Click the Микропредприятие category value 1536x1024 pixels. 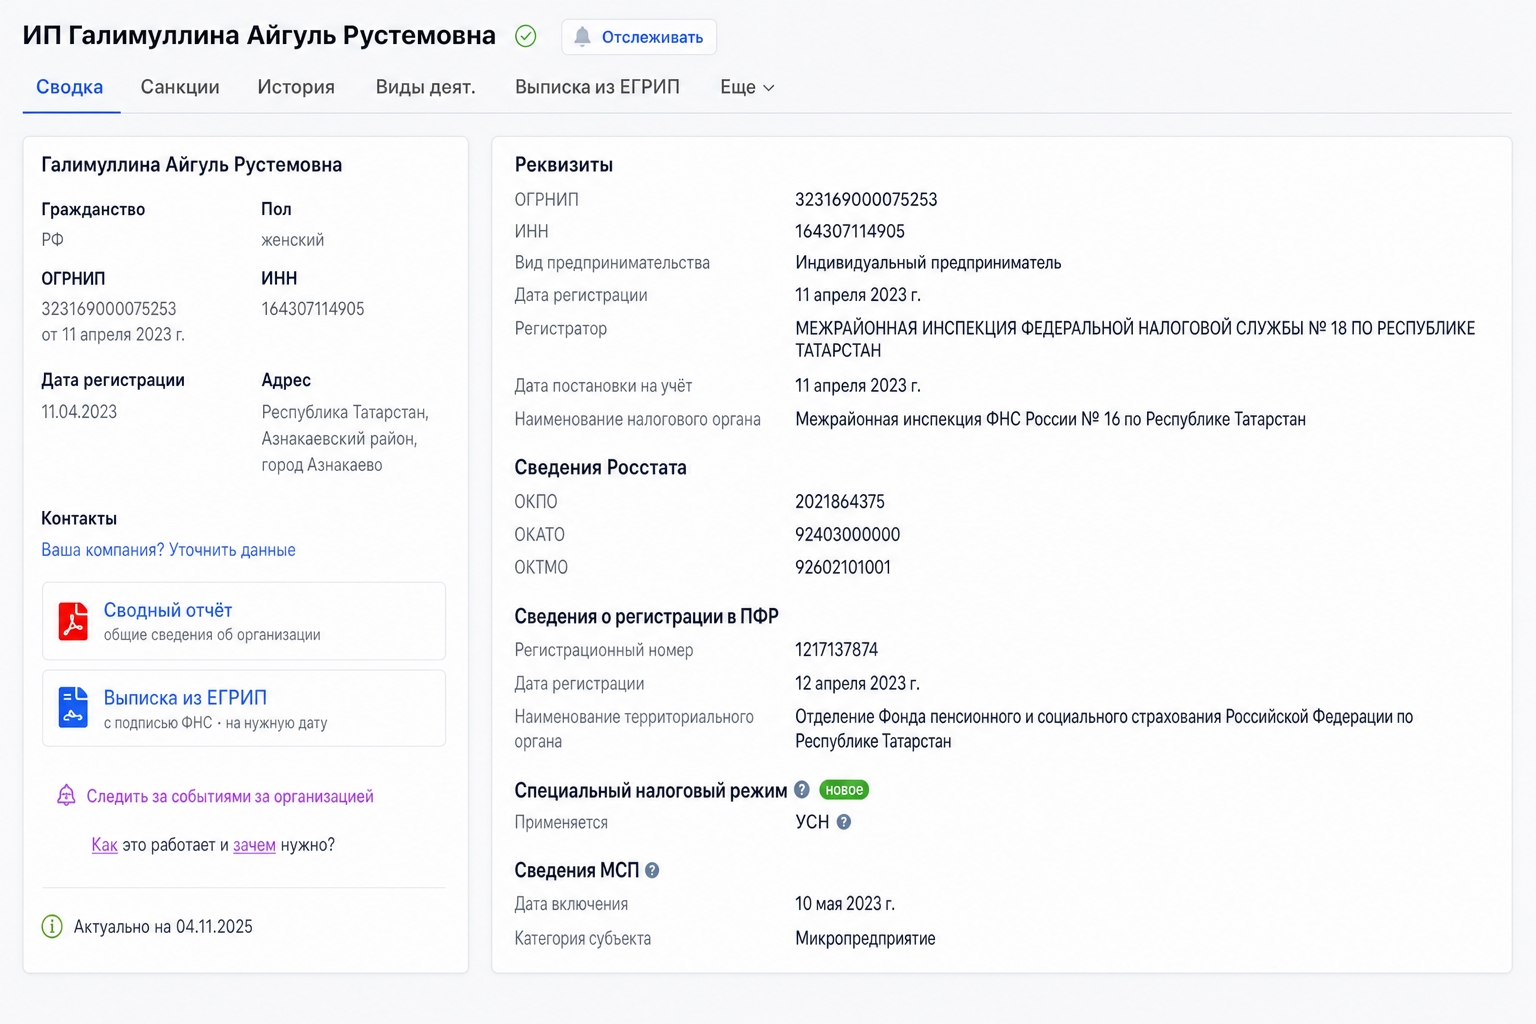pos(865,938)
